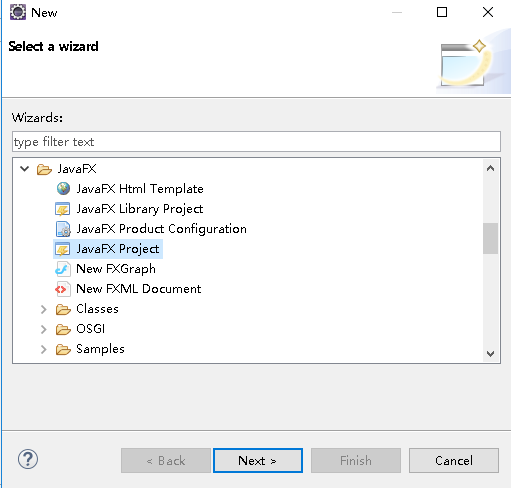
Task: Click the JavaFX Project wizard icon
Action: click(62, 249)
